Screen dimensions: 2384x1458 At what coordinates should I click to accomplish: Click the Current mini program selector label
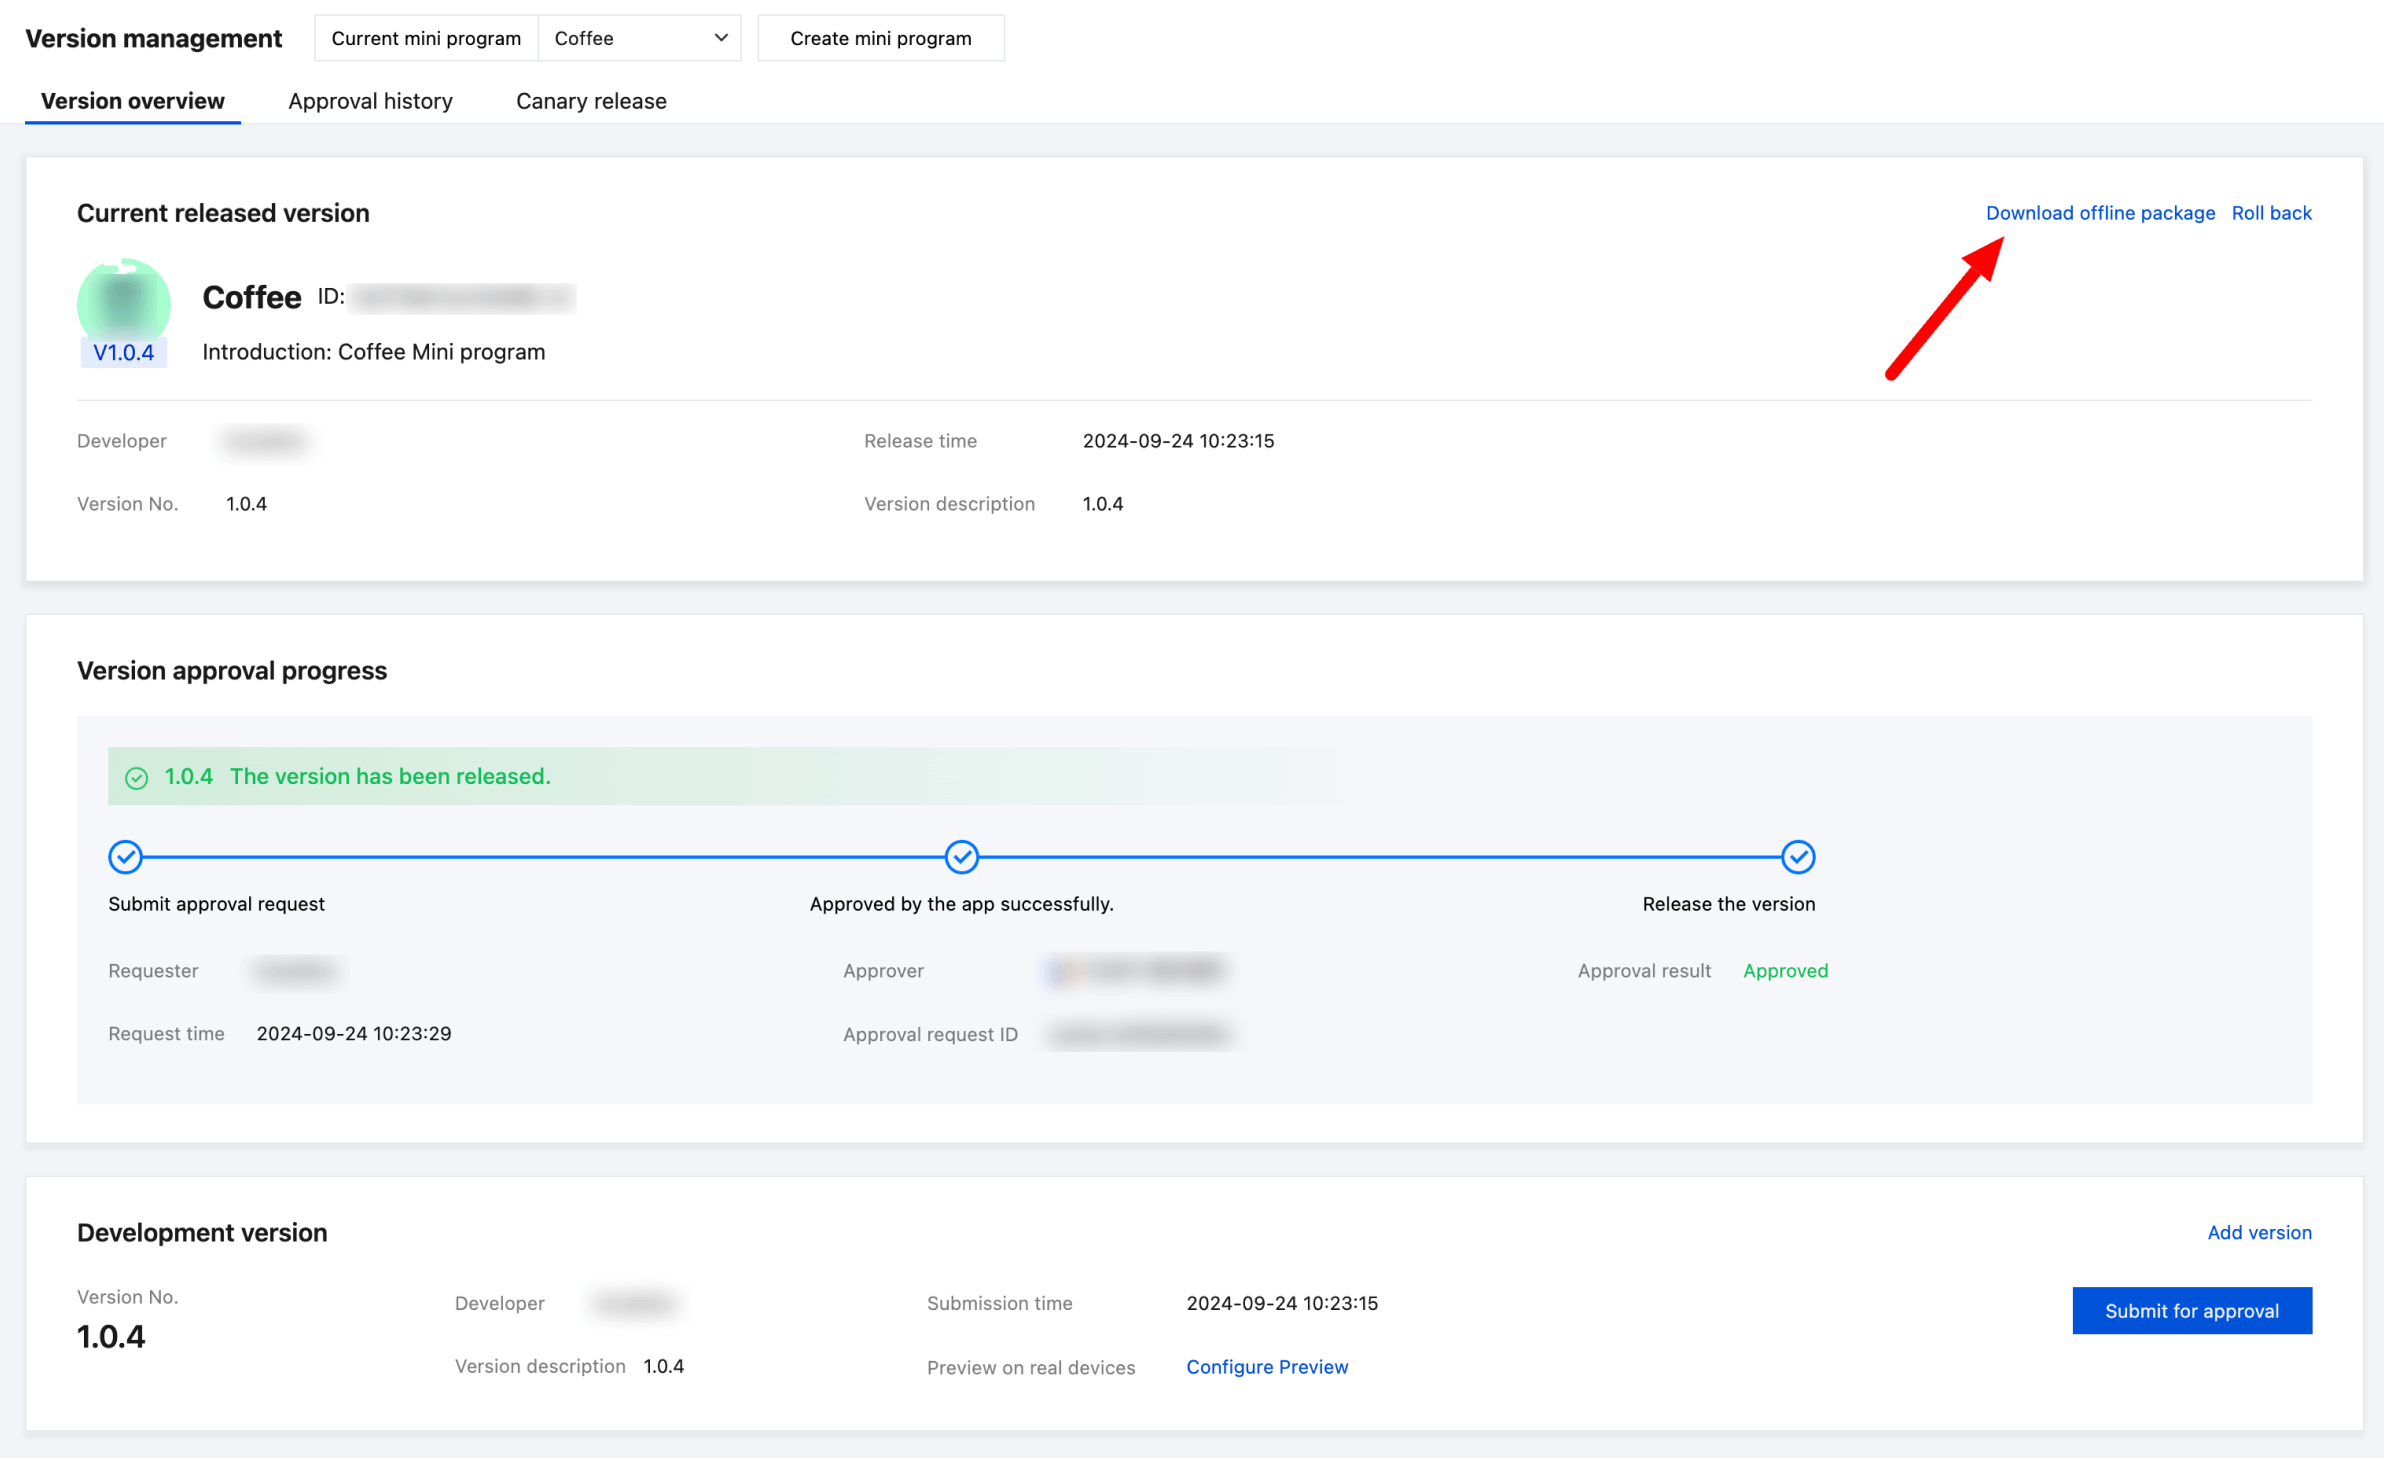tap(426, 38)
